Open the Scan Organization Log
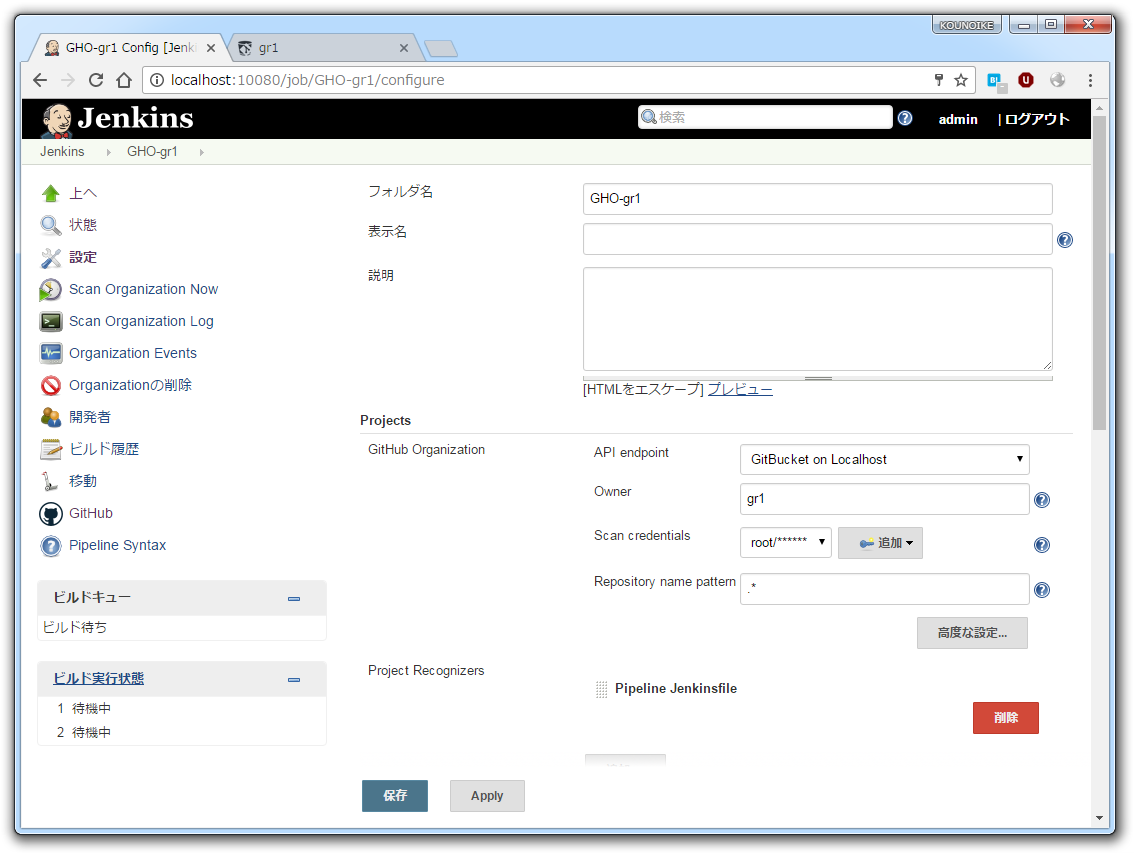 pos(140,321)
